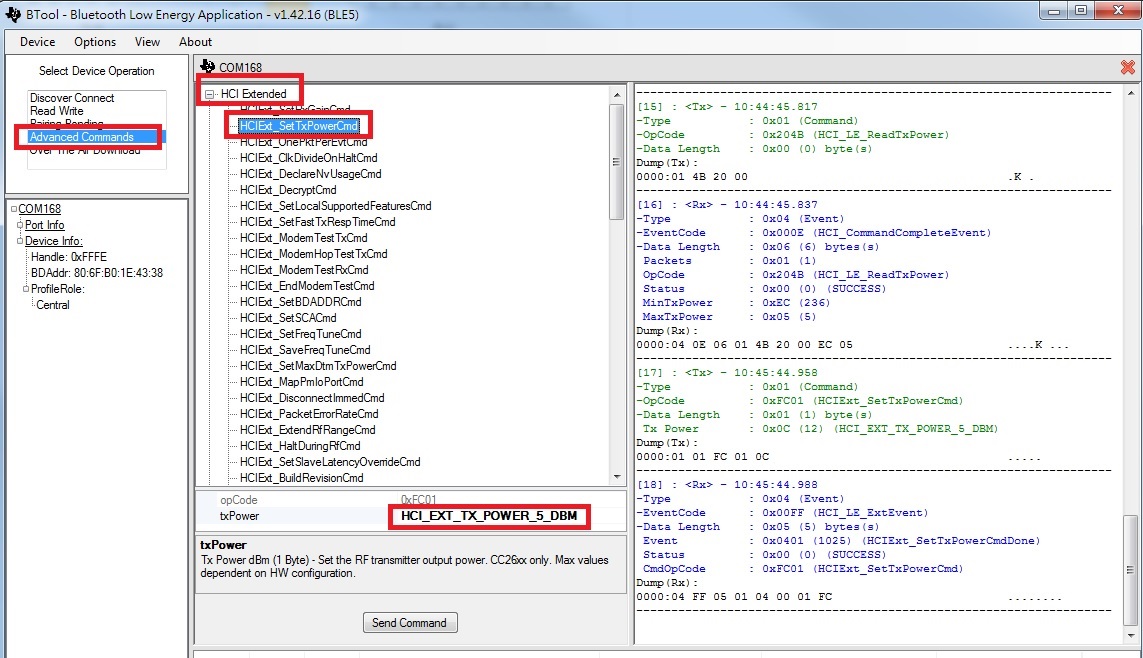Click the TI icon beside COM168 tab title
Screen dimensions: 1143x658
point(208,66)
